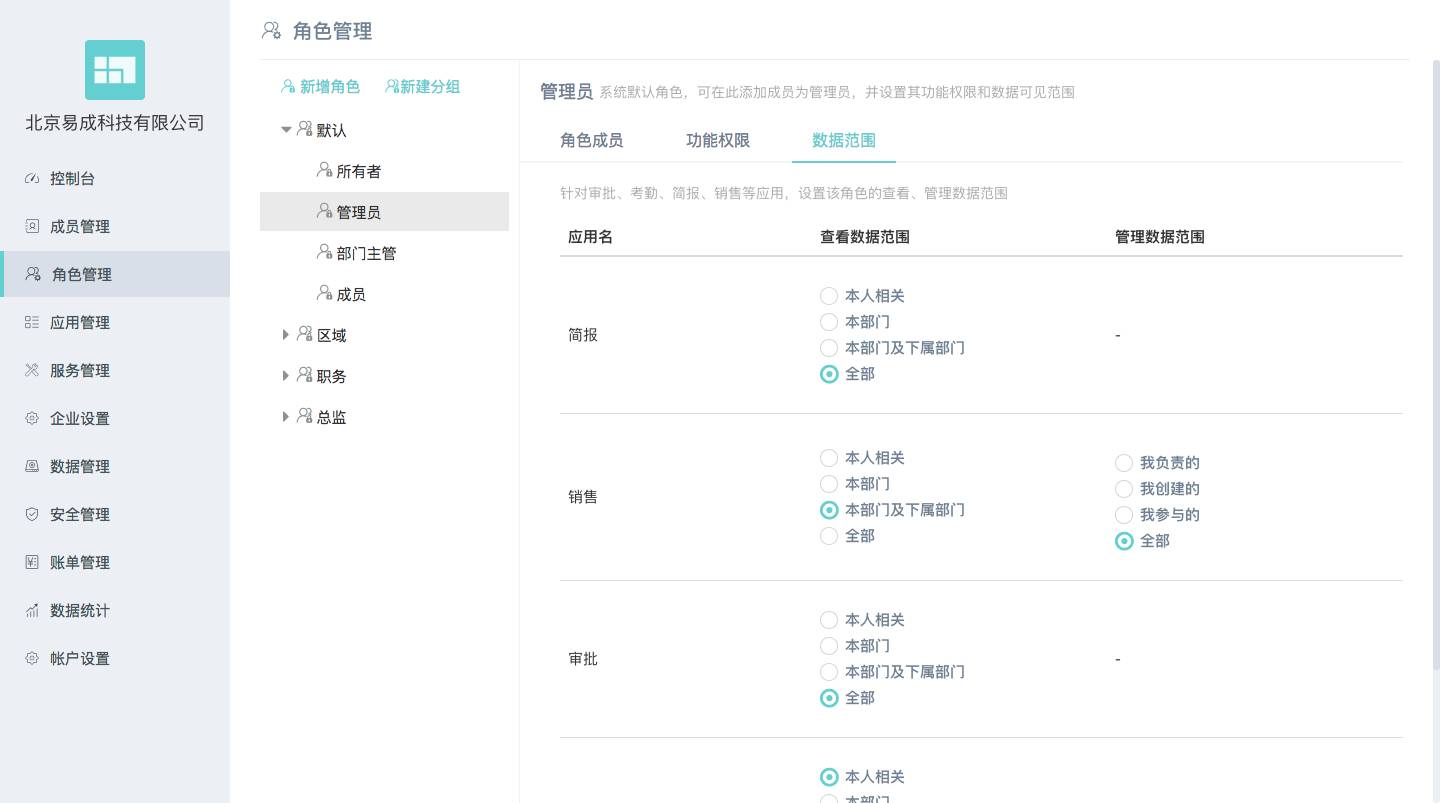Click the 简报 application name cell

coord(583,335)
